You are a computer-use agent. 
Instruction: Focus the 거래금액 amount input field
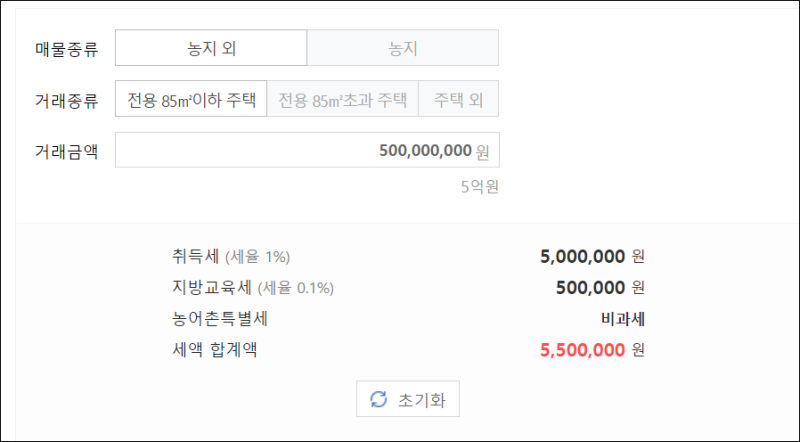307,150
